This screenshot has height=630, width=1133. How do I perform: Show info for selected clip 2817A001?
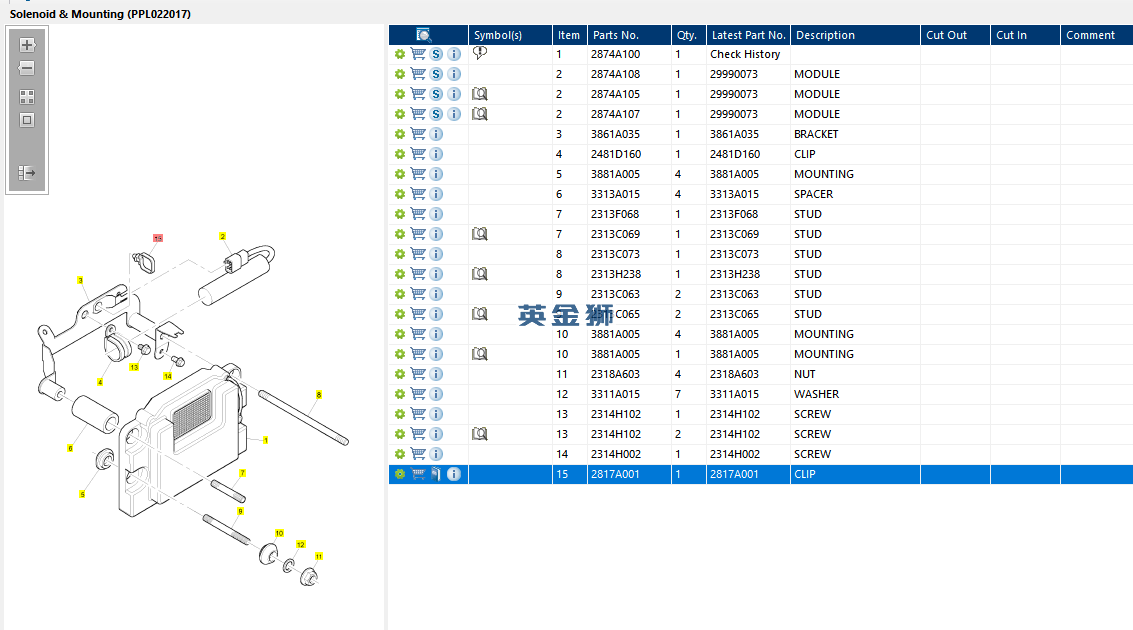pos(454,474)
